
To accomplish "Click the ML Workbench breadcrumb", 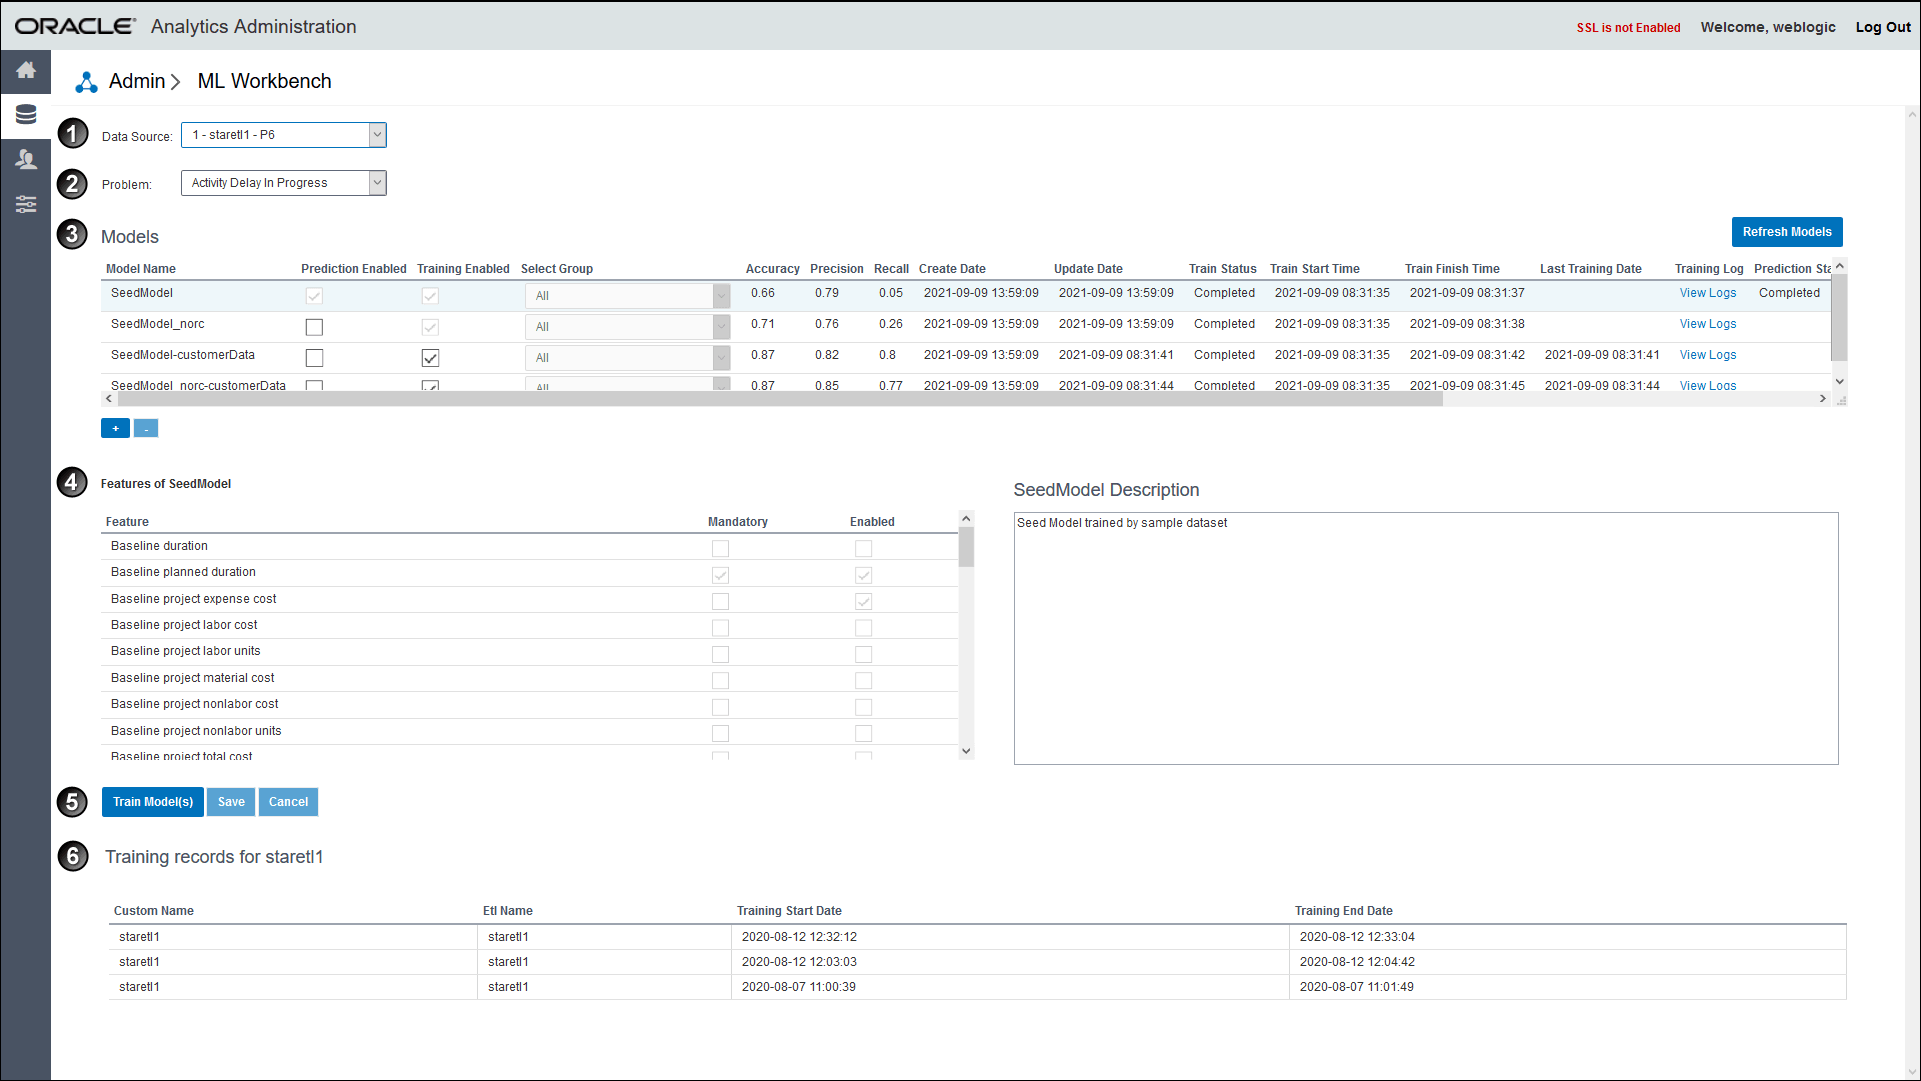I will (264, 82).
